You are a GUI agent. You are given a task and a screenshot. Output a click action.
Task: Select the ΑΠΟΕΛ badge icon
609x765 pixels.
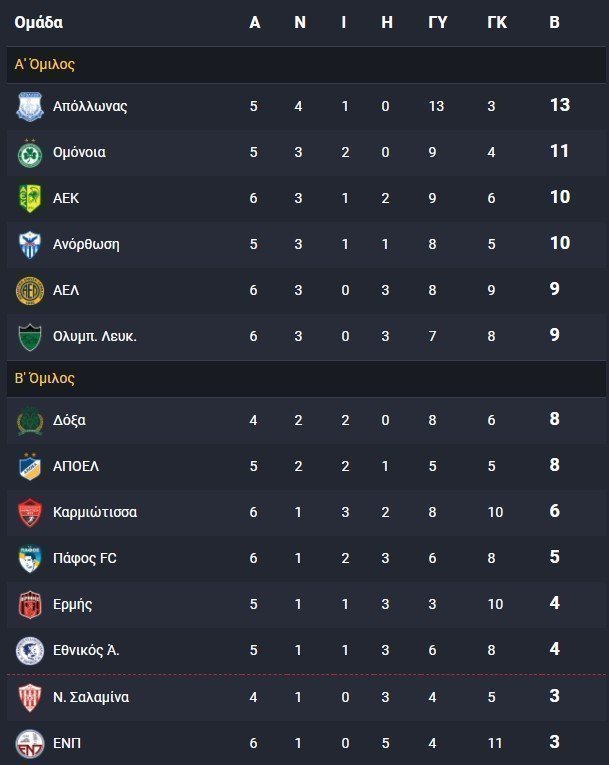click(30, 466)
